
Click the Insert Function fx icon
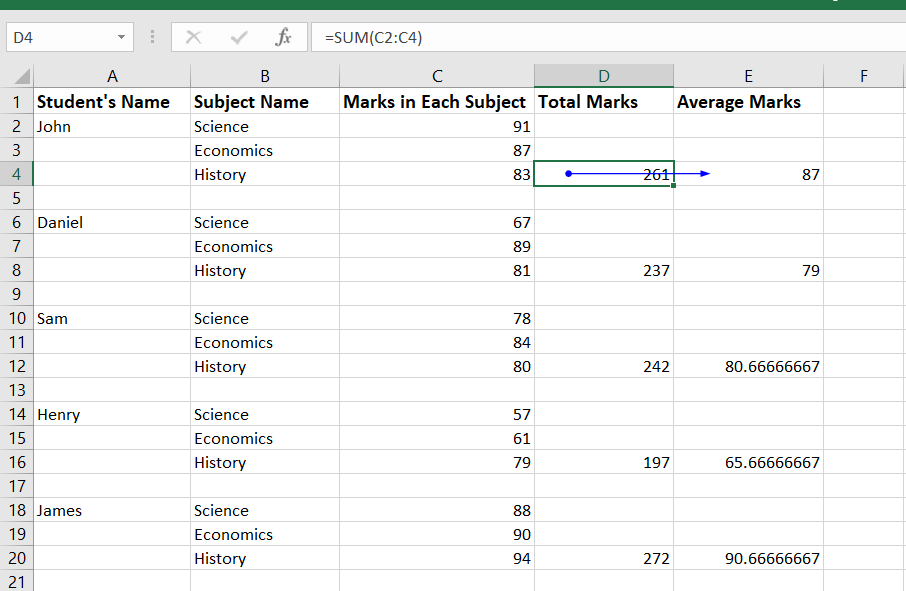[x=283, y=37]
